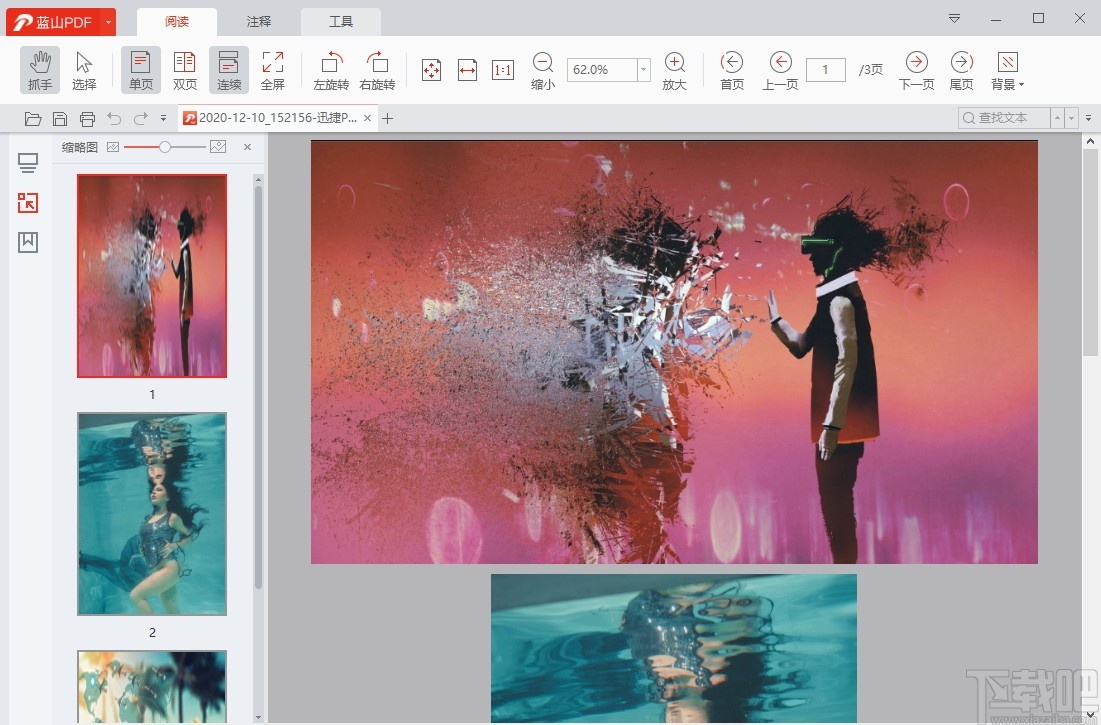The height and width of the screenshot is (725, 1101).
Task: Switch to the 注释 tab
Action: pyautogui.click(x=259, y=21)
